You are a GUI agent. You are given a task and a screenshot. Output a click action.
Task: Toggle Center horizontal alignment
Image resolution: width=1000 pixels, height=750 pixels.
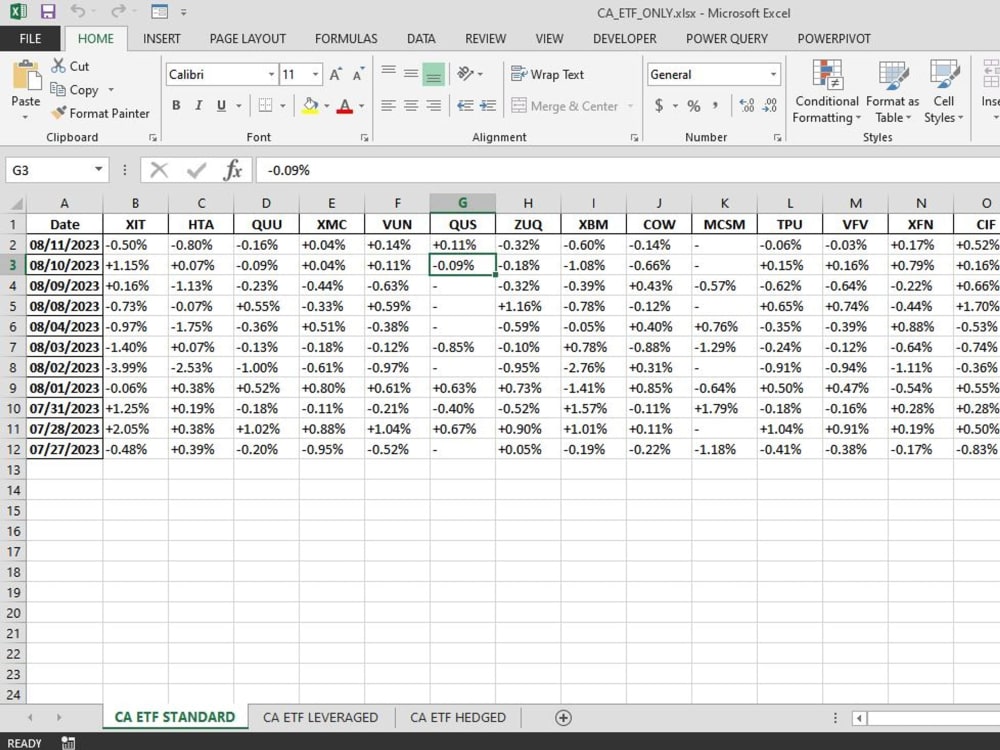[411, 105]
